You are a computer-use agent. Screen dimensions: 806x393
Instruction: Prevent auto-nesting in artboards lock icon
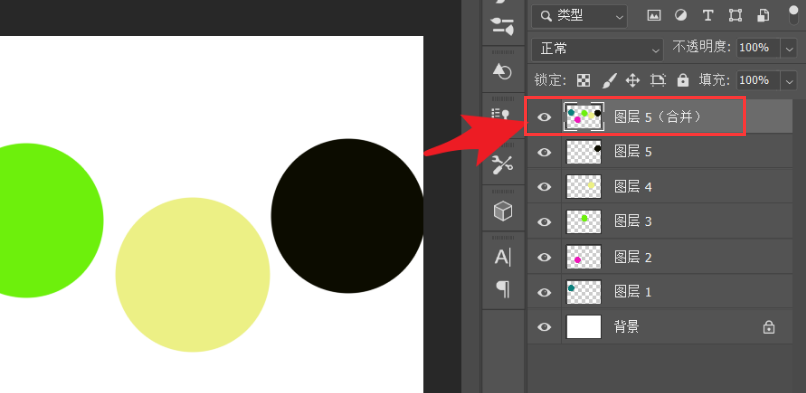658,80
